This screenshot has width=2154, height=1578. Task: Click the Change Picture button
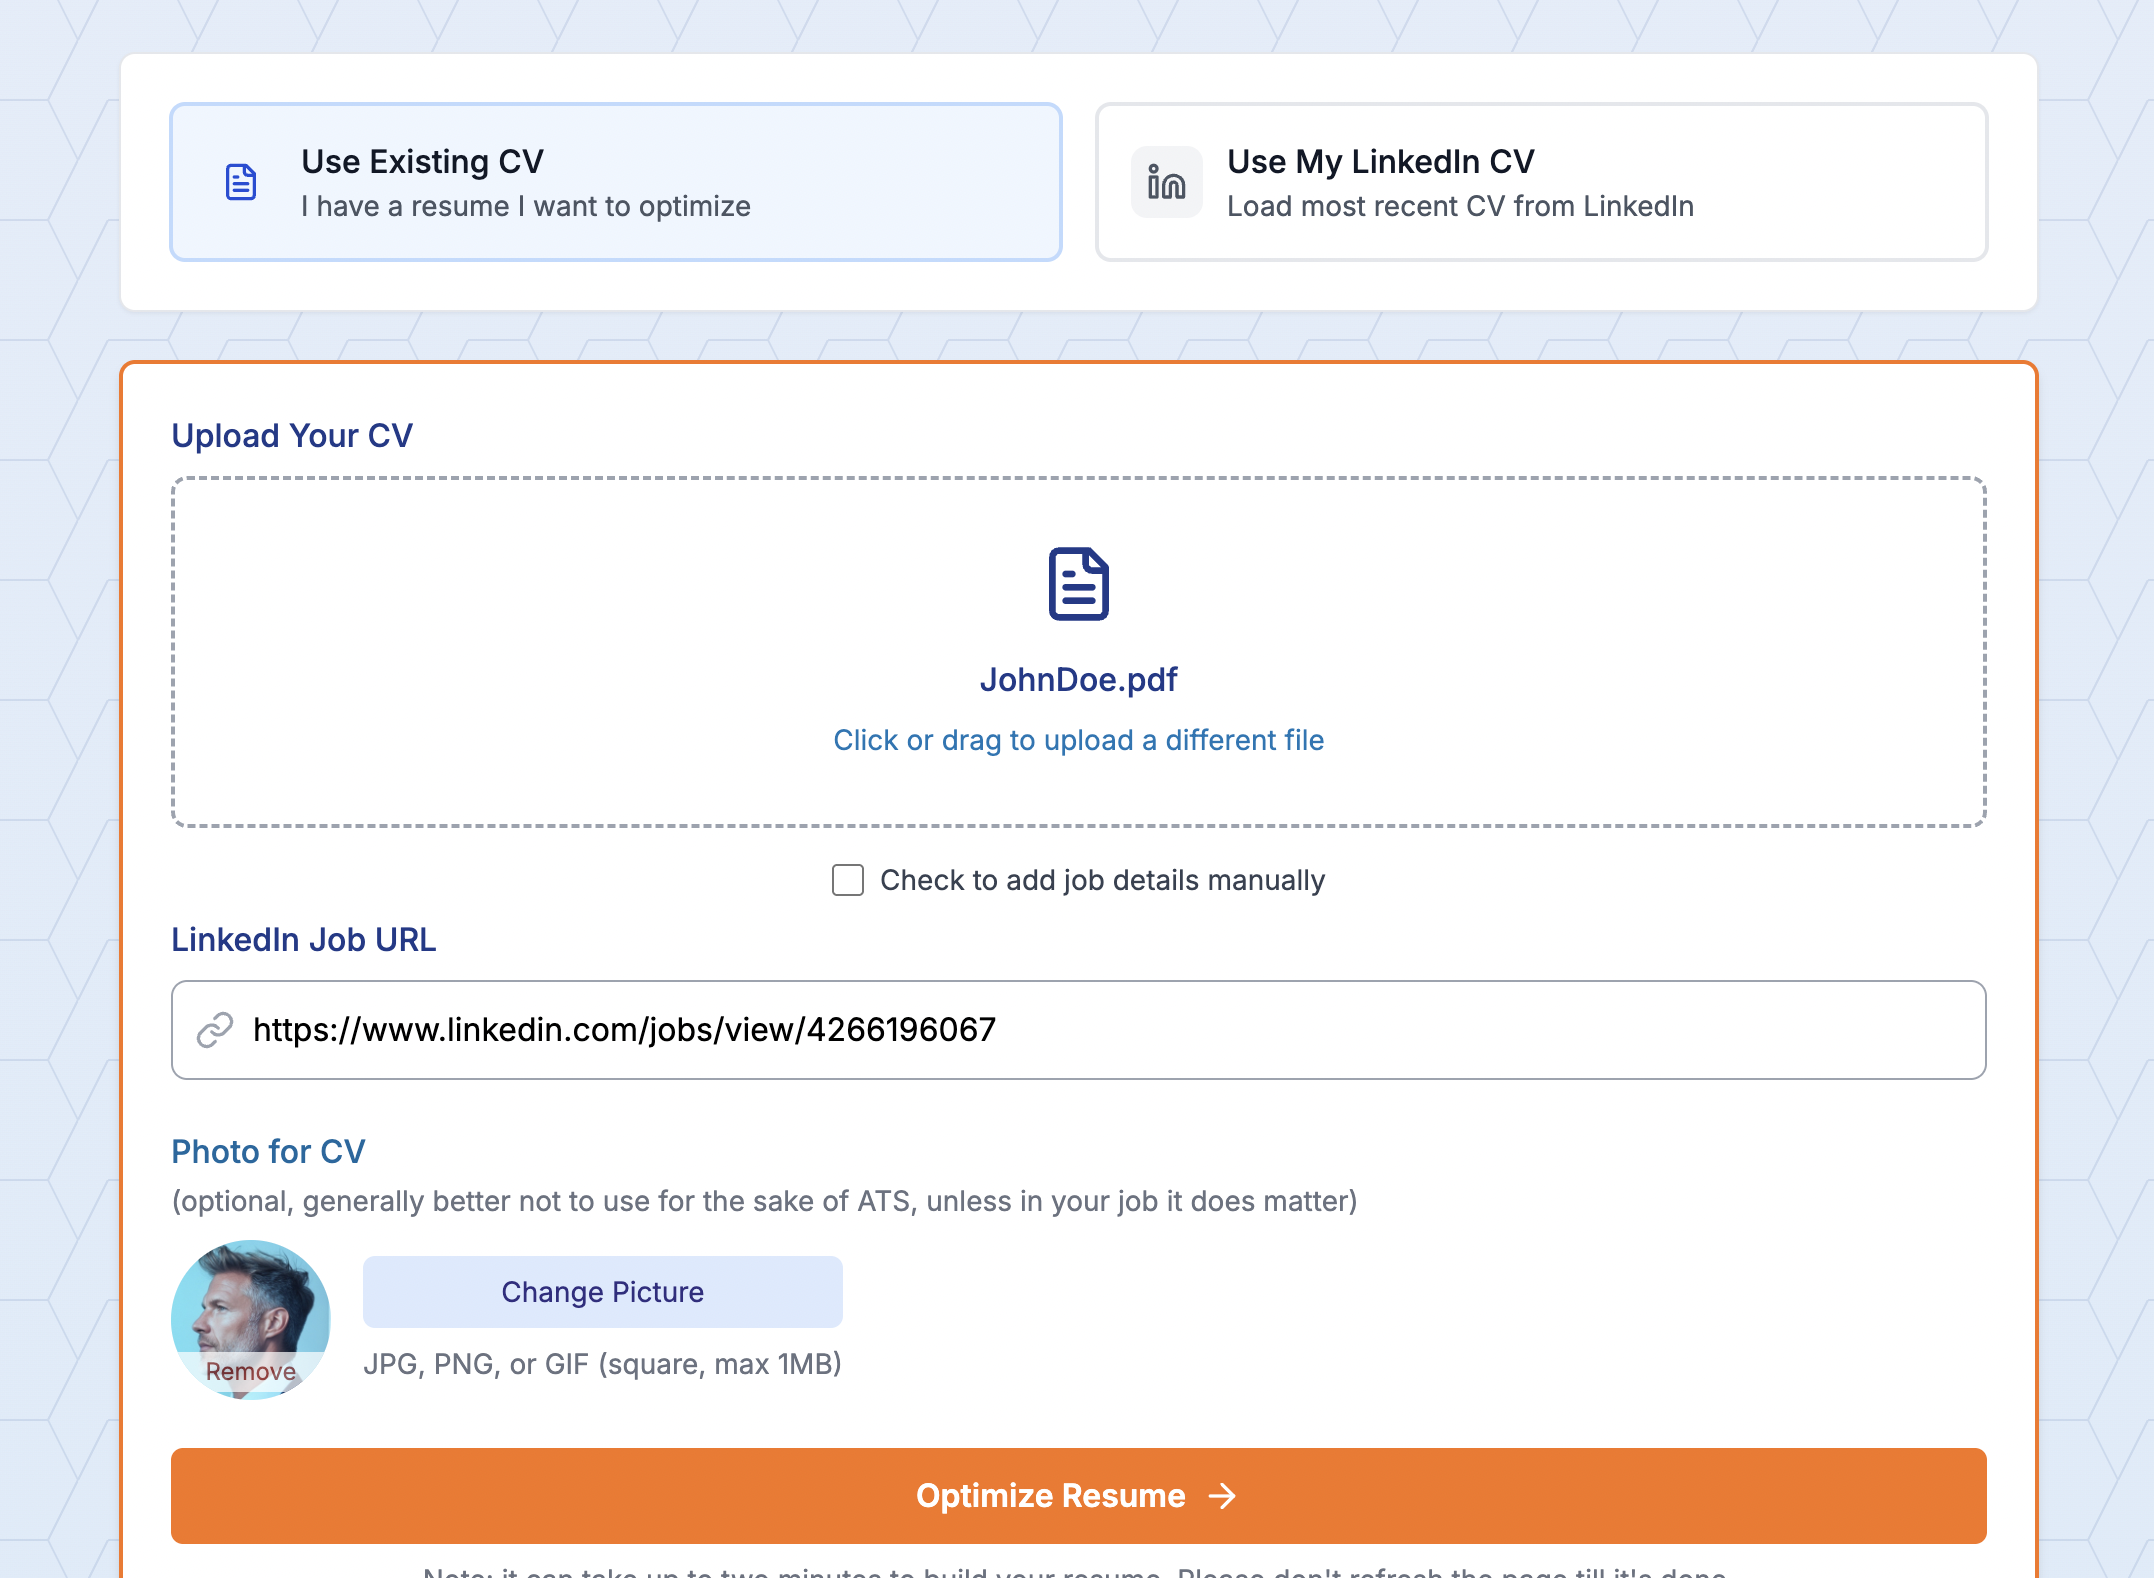coord(603,1292)
